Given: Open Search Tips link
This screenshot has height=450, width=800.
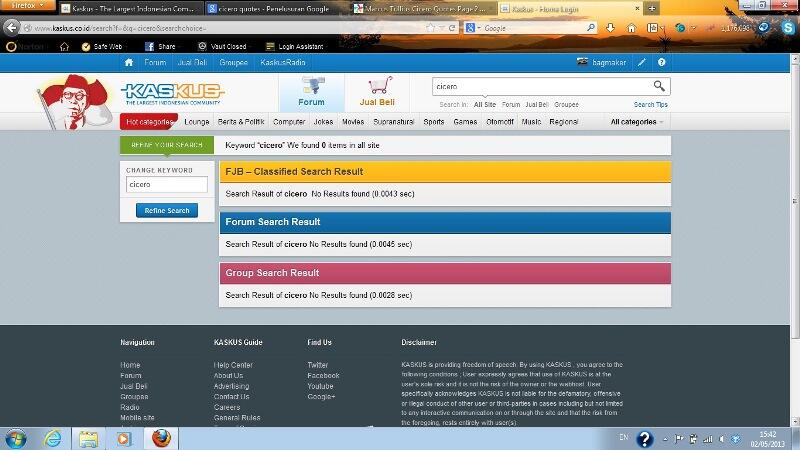Looking at the screenshot, I should pyautogui.click(x=651, y=105).
